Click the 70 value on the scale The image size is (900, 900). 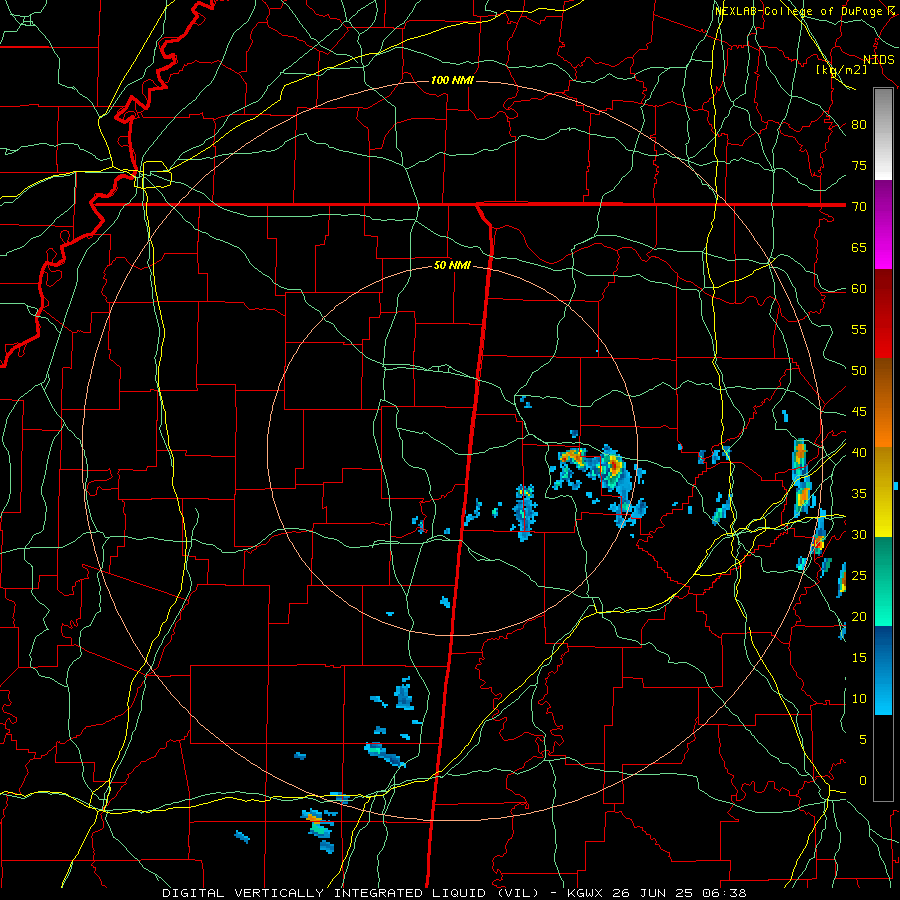point(859,207)
